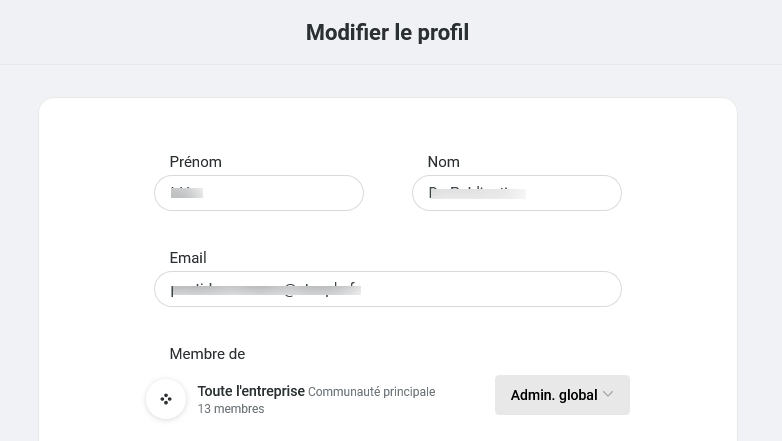
Task: Select the Toute l'entreprise community name
Action: click(x=251, y=391)
